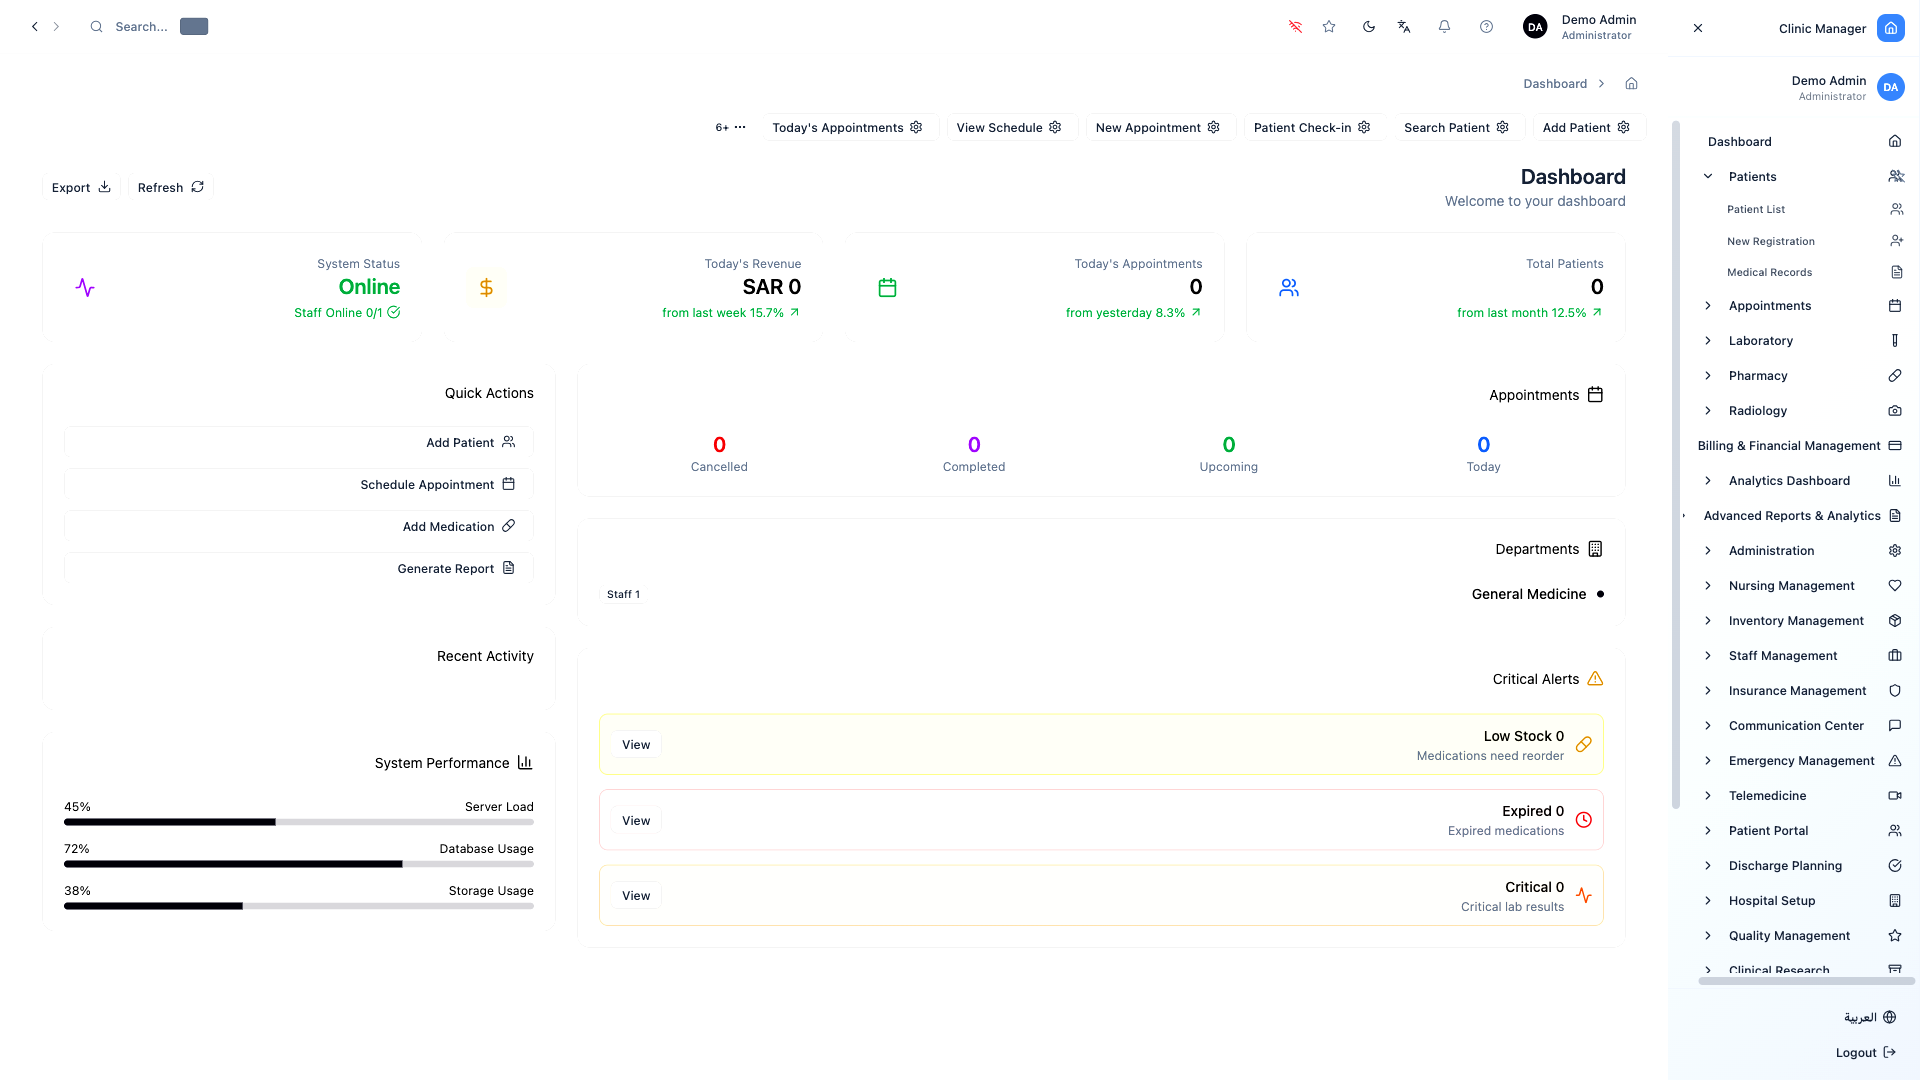Click the top search field
The height and width of the screenshot is (1080, 1920).
click(x=141, y=27)
